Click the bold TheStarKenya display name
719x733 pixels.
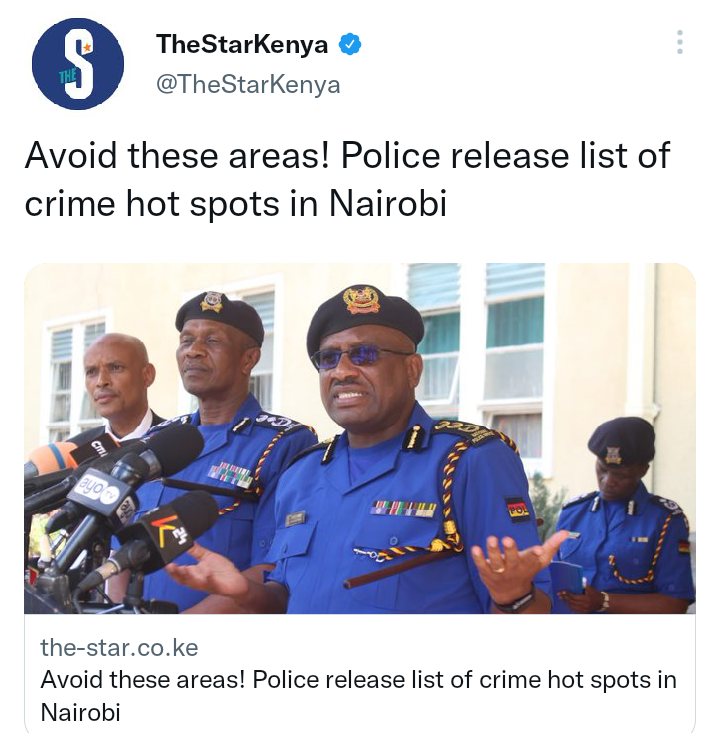coord(242,44)
